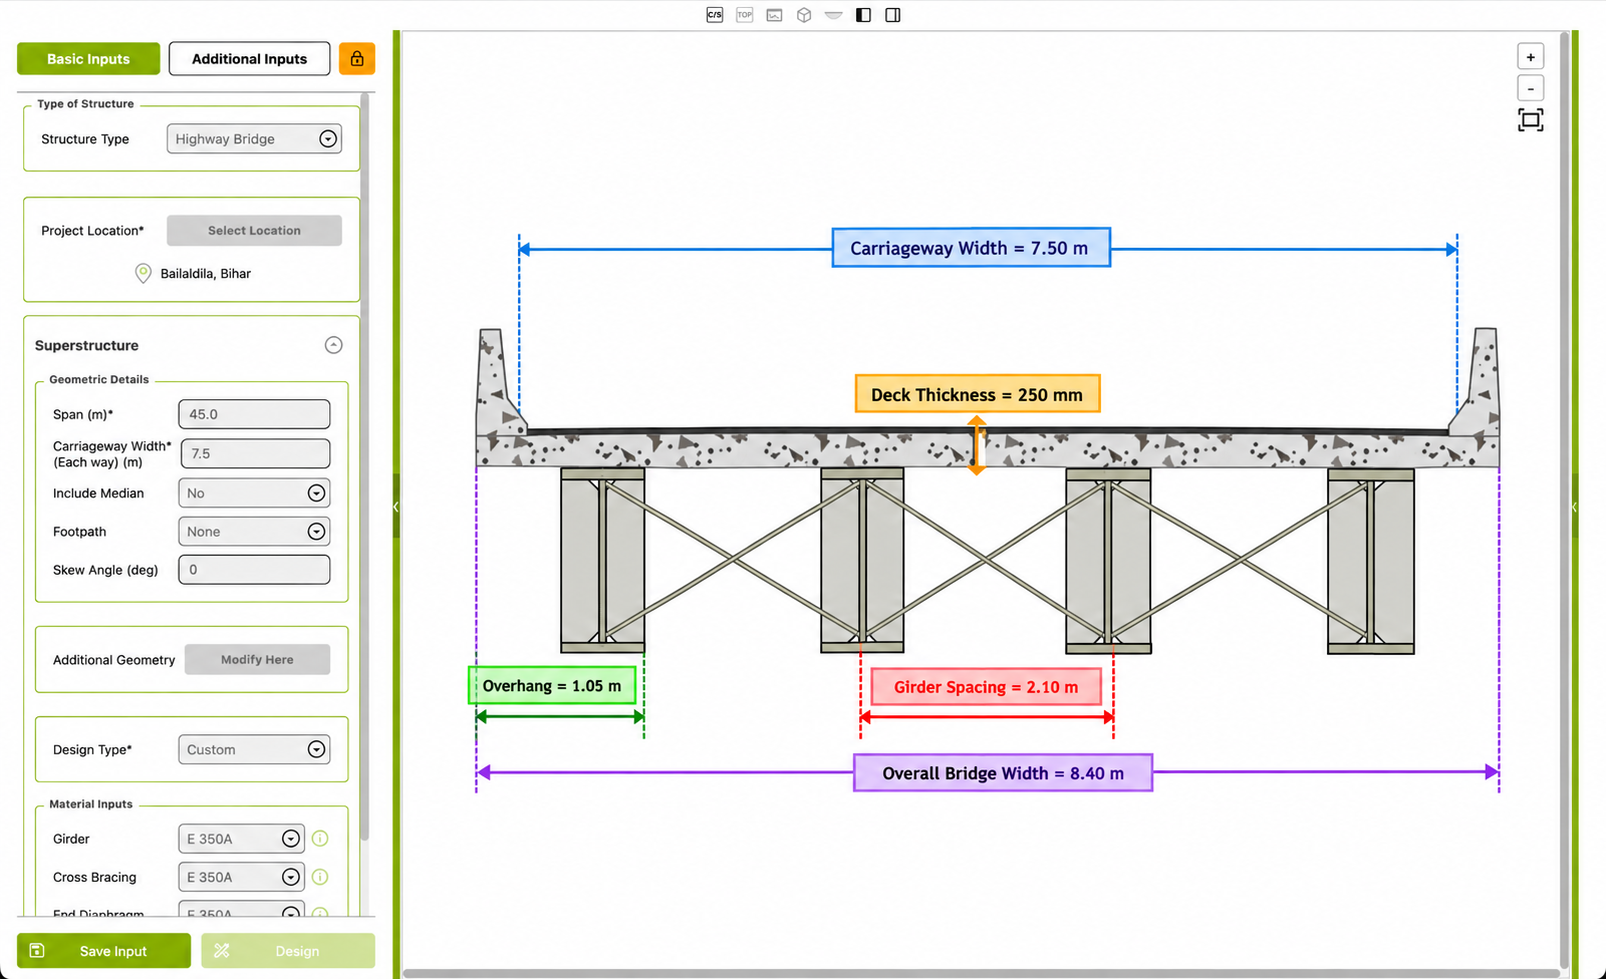The width and height of the screenshot is (1606, 979).
Task: Select the TOP view icon
Action: click(x=744, y=15)
